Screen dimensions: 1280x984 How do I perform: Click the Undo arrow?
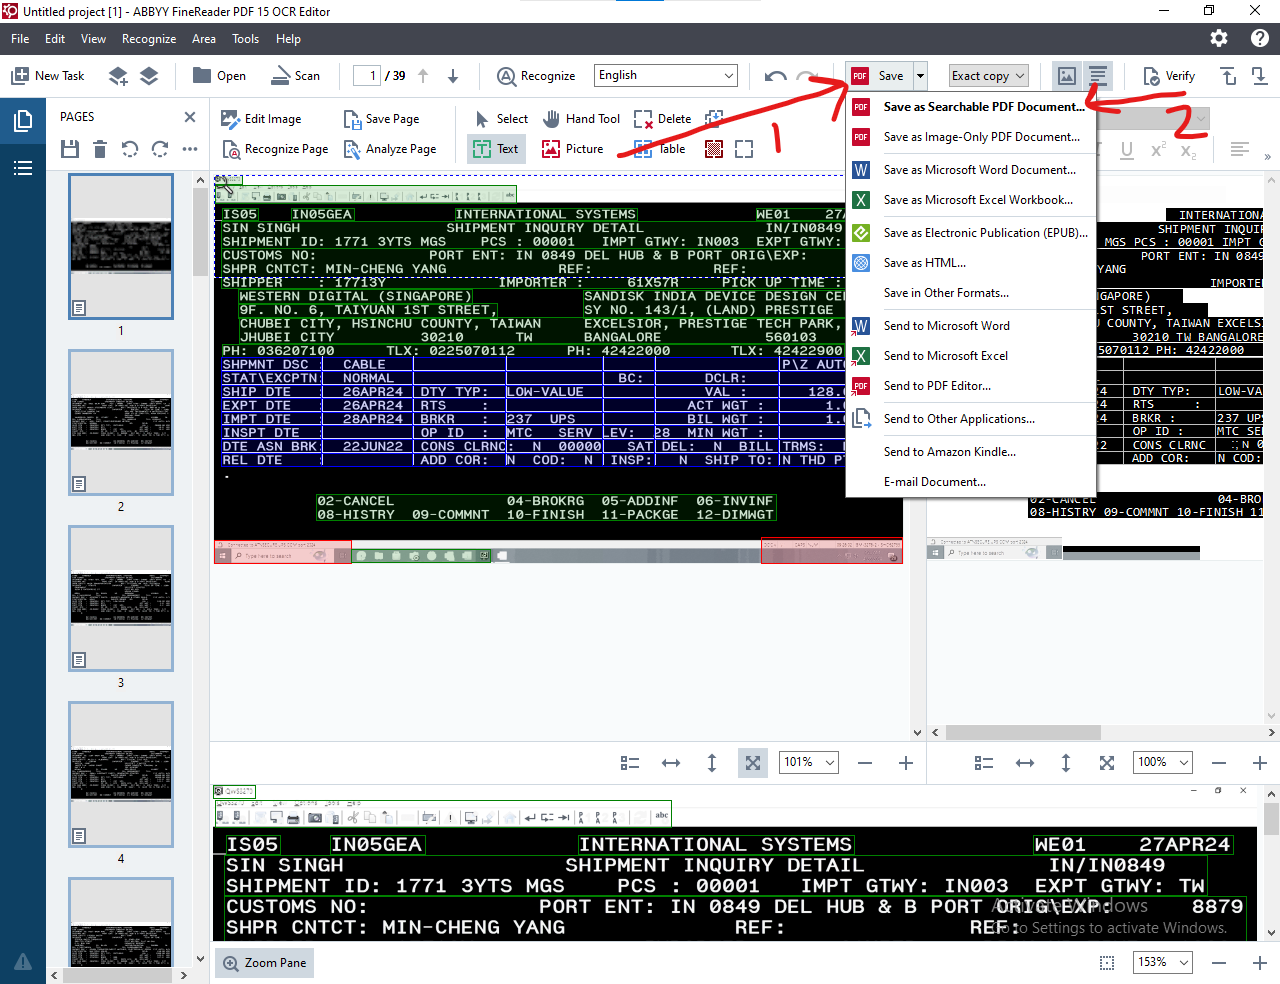(x=775, y=76)
